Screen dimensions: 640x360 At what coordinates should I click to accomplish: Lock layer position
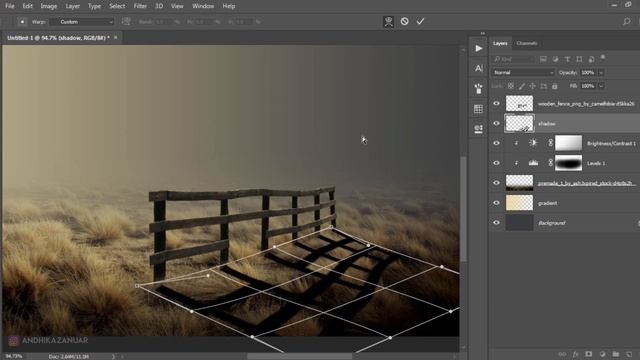pos(532,86)
